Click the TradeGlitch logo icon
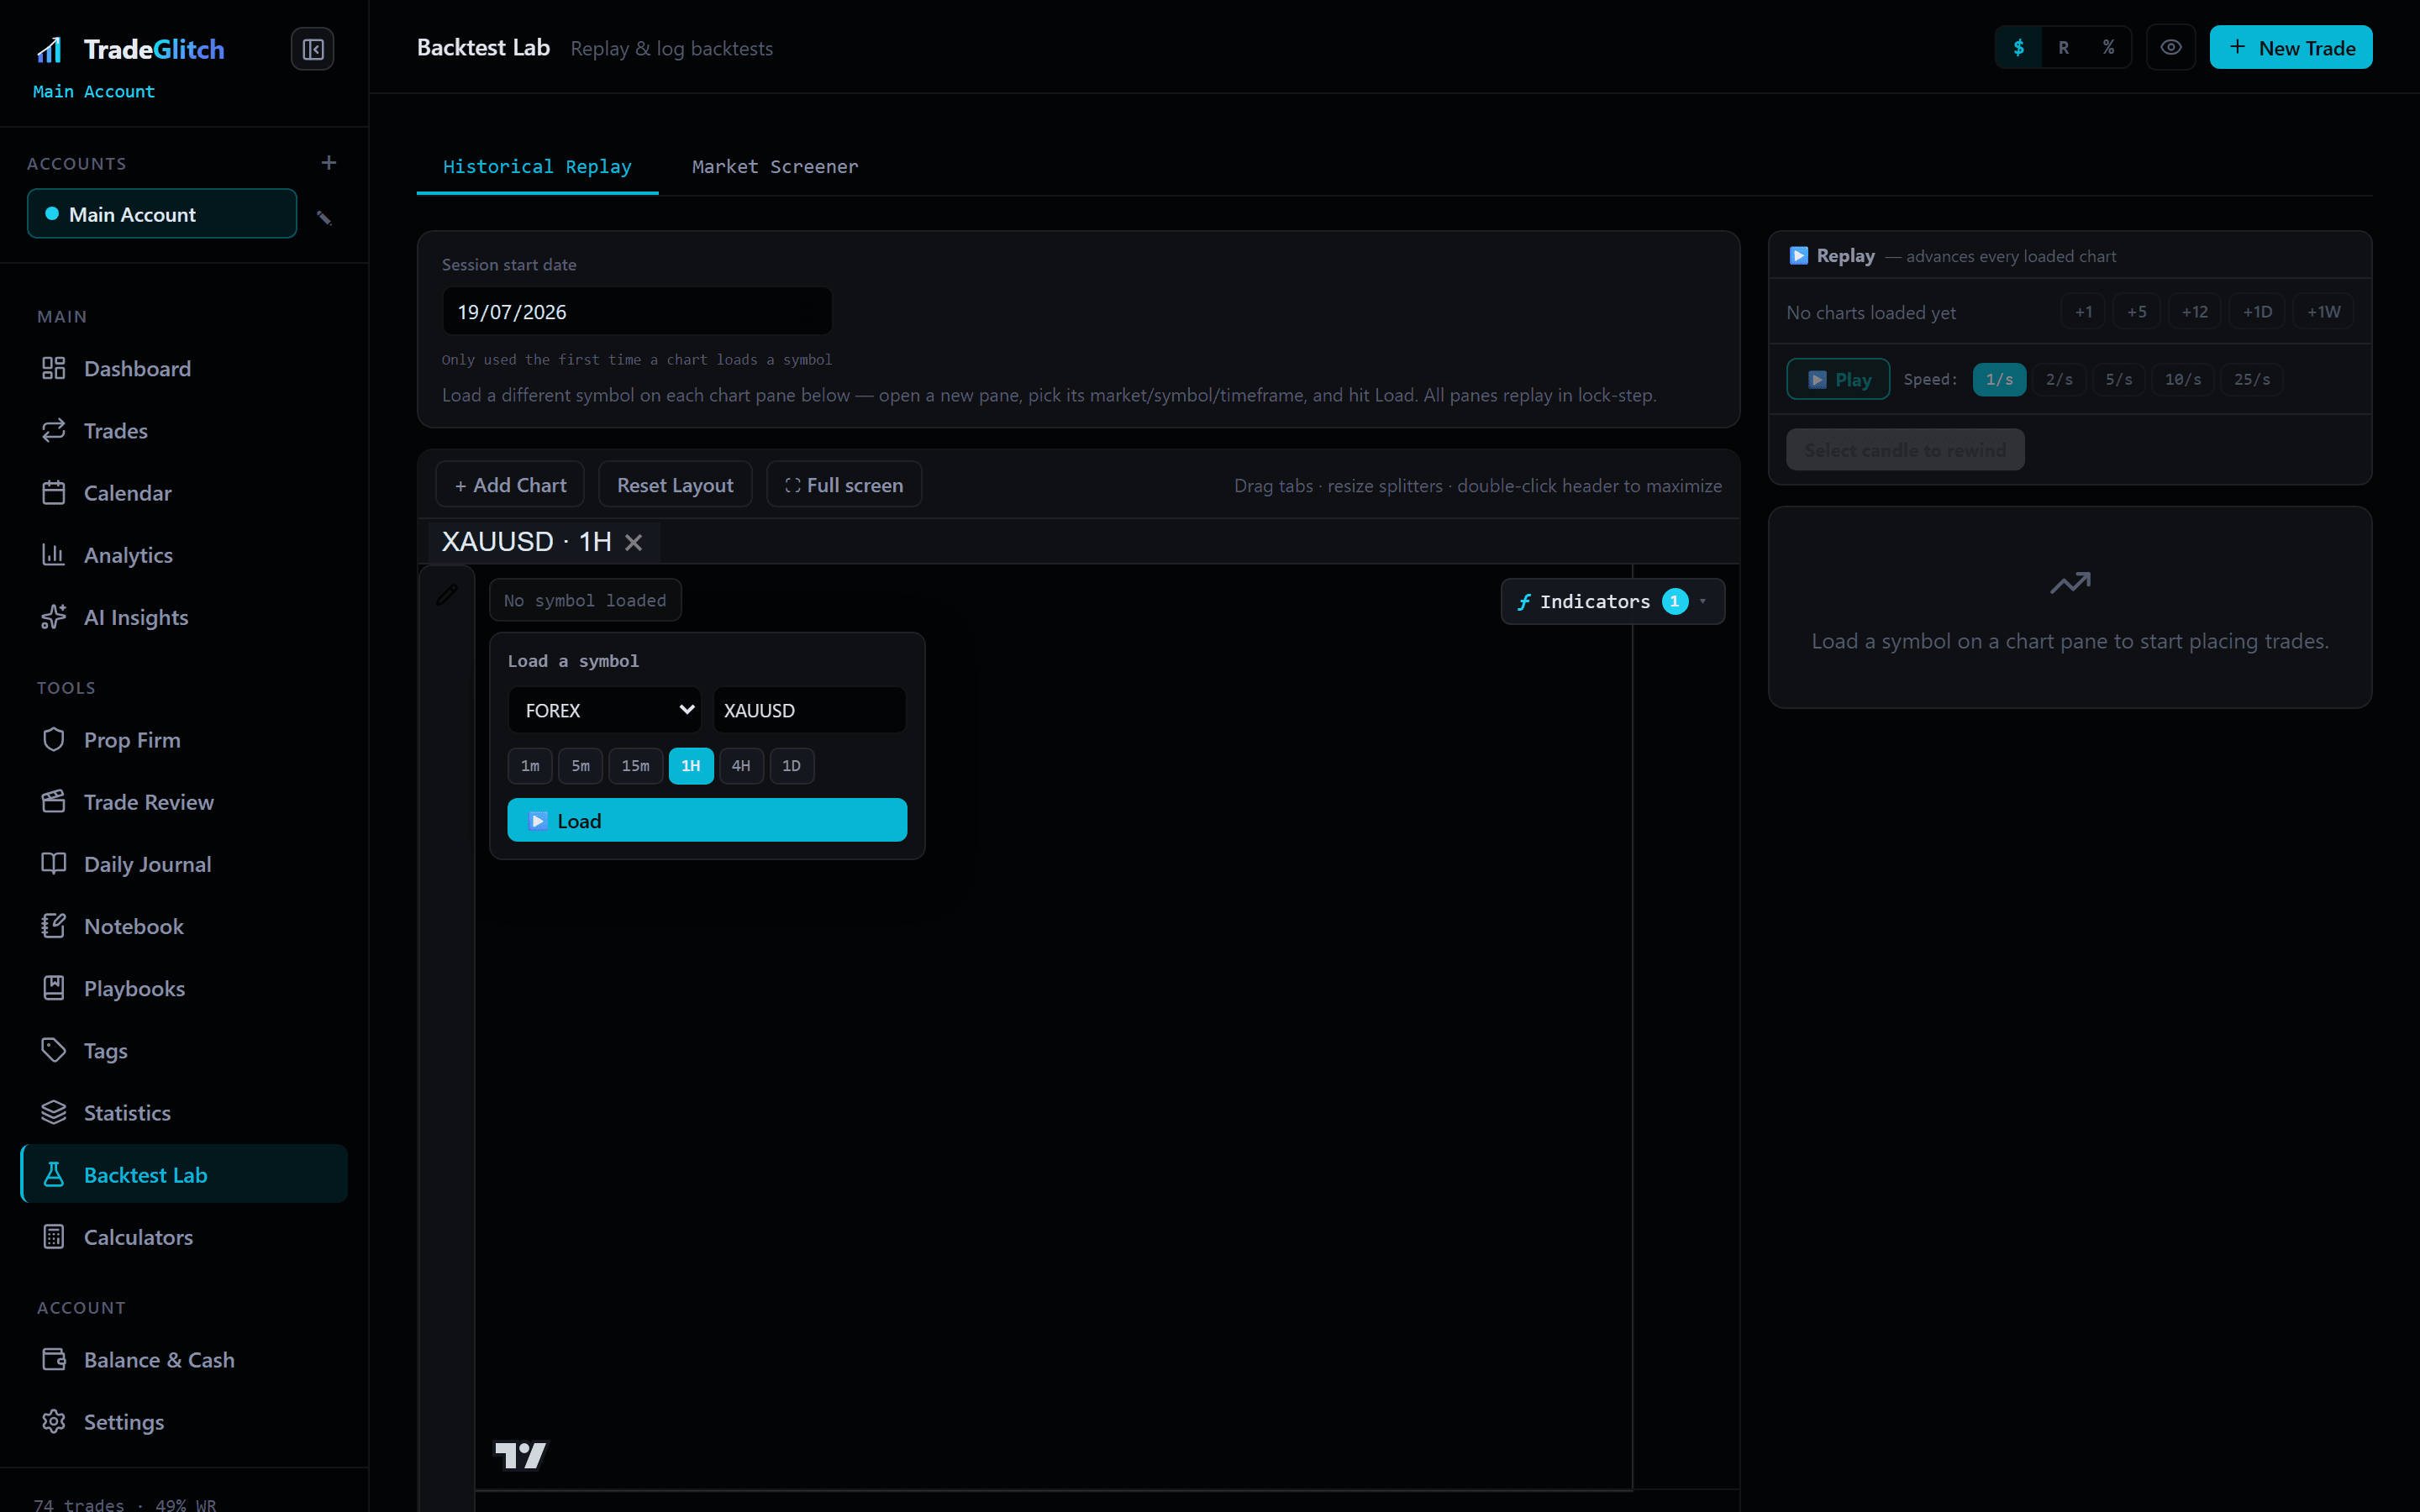The height and width of the screenshot is (1512, 2420). click(50, 49)
